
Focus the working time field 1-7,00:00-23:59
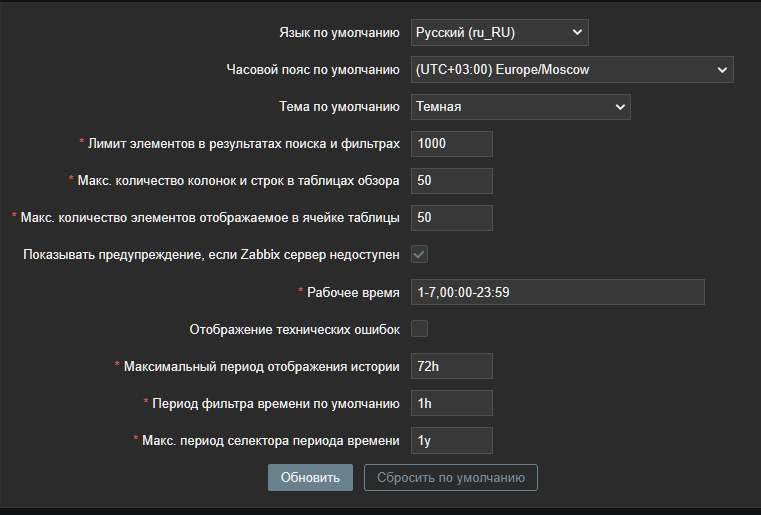click(558, 292)
